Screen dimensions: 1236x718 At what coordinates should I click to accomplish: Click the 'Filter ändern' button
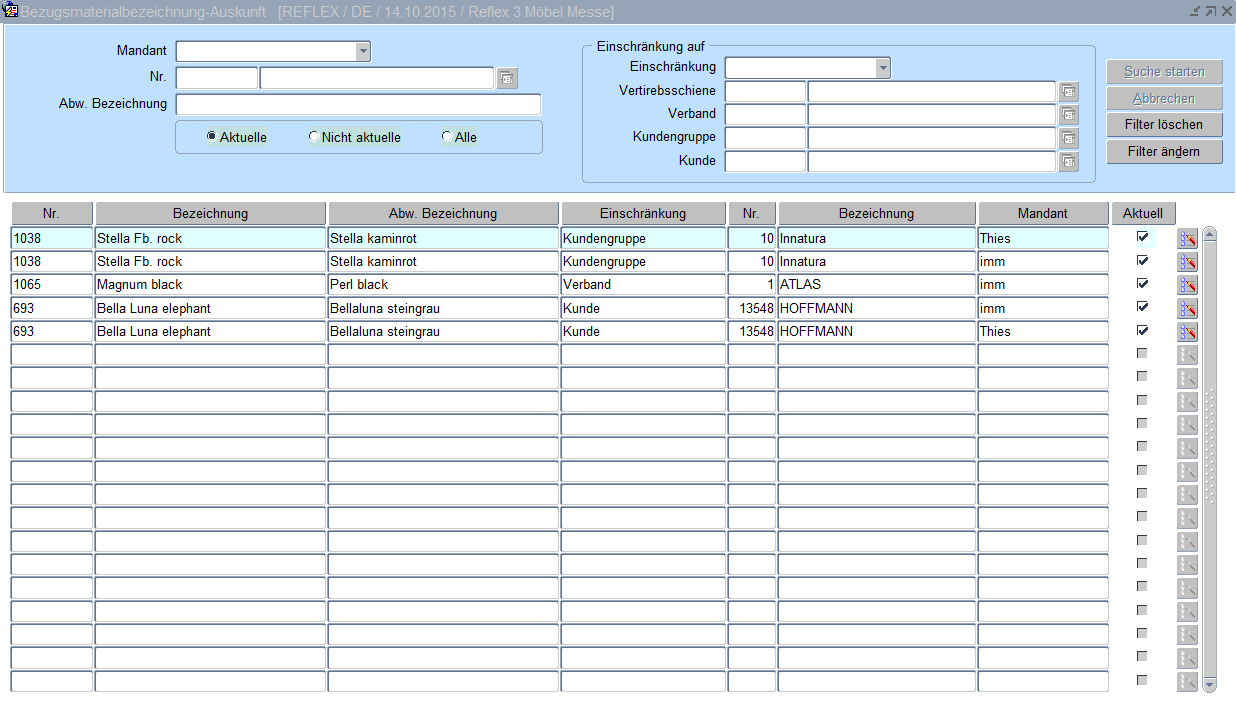tap(1165, 152)
